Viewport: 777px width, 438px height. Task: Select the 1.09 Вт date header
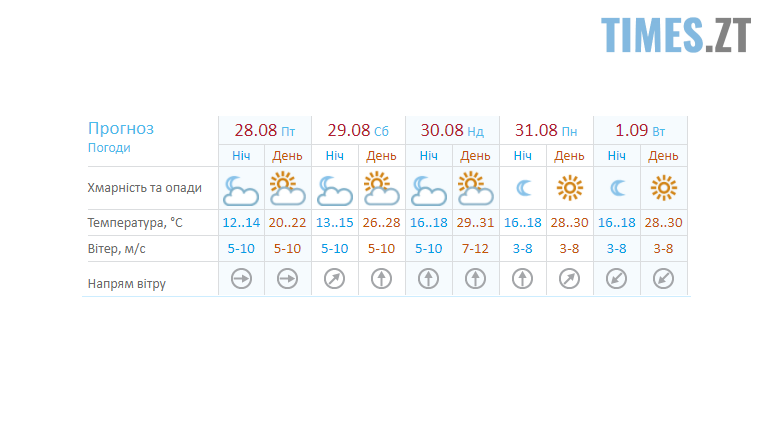click(x=640, y=131)
